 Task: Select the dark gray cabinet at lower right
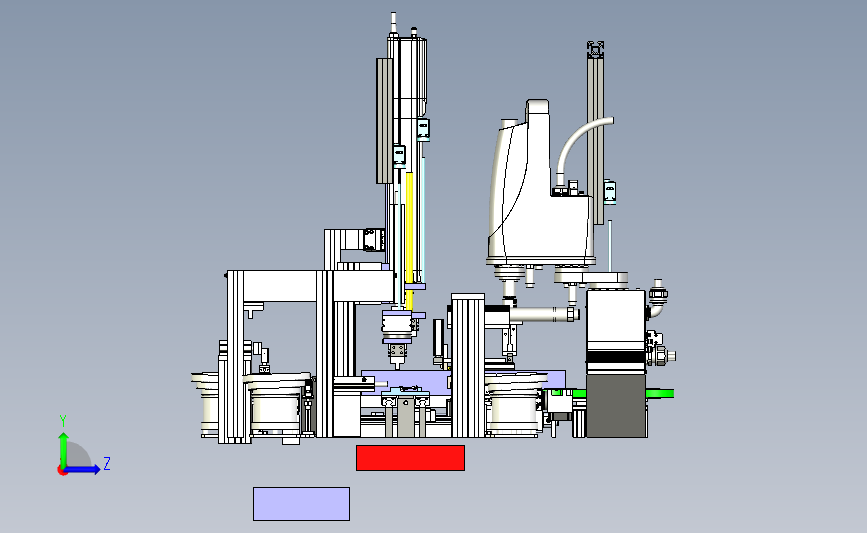(616, 406)
